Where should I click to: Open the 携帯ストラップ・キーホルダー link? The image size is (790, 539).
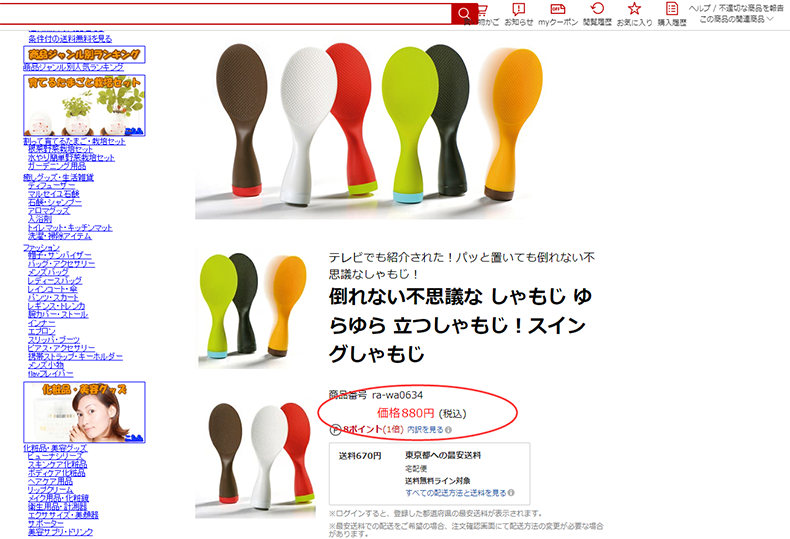[x=76, y=356]
